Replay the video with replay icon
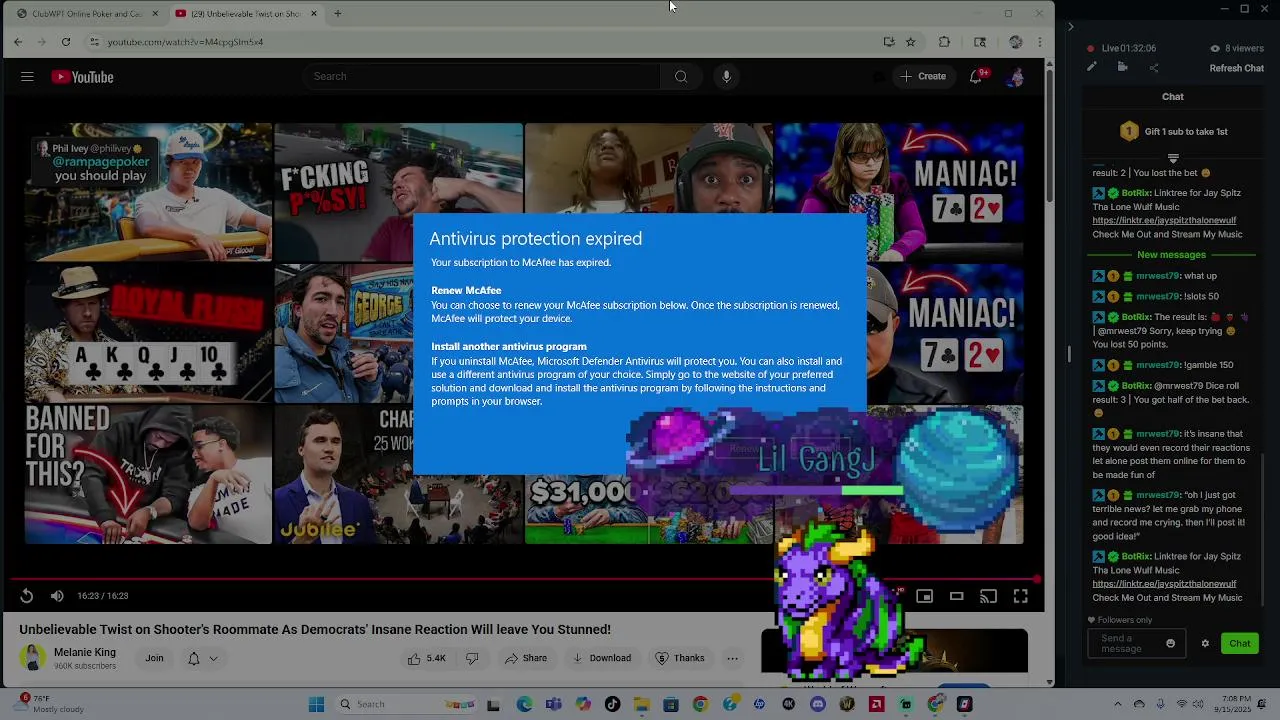 pyautogui.click(x=27, y=596)
